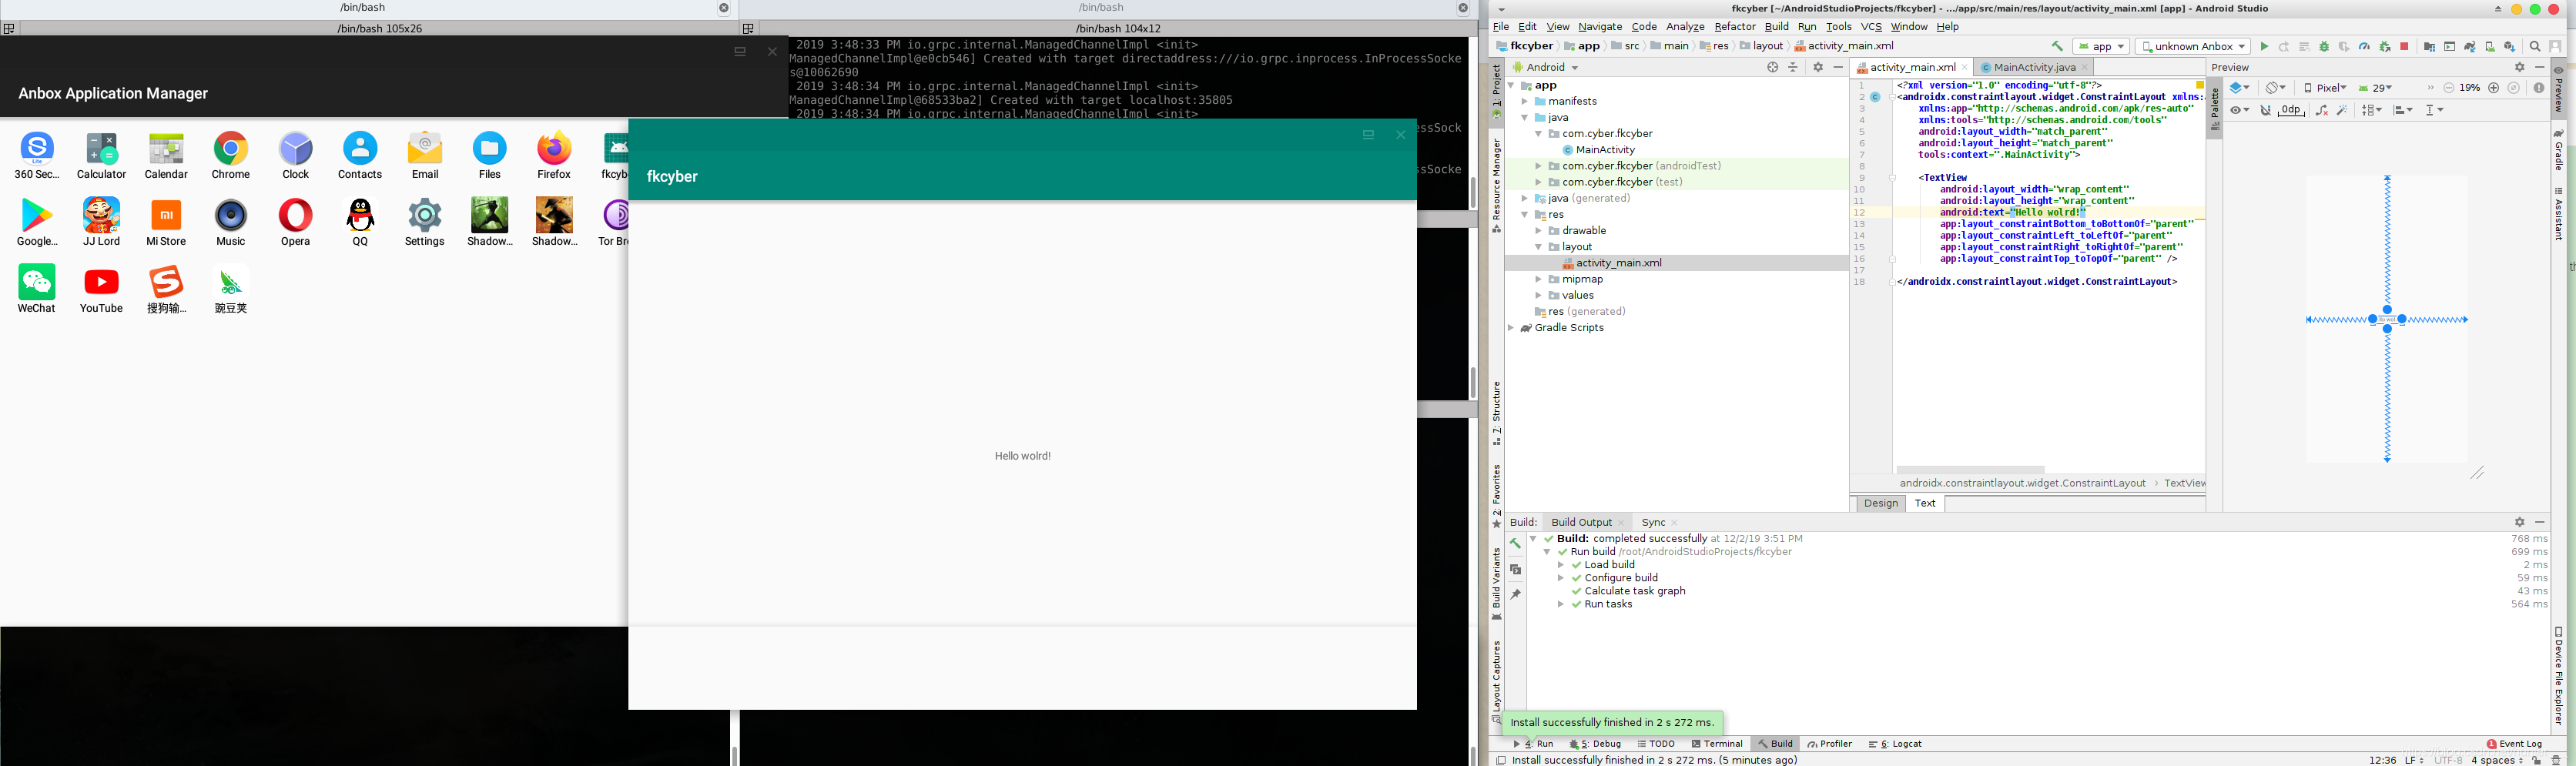Click the Infer Constraints magic wand icon
2576x766 pixels.
coord(2342,110)
